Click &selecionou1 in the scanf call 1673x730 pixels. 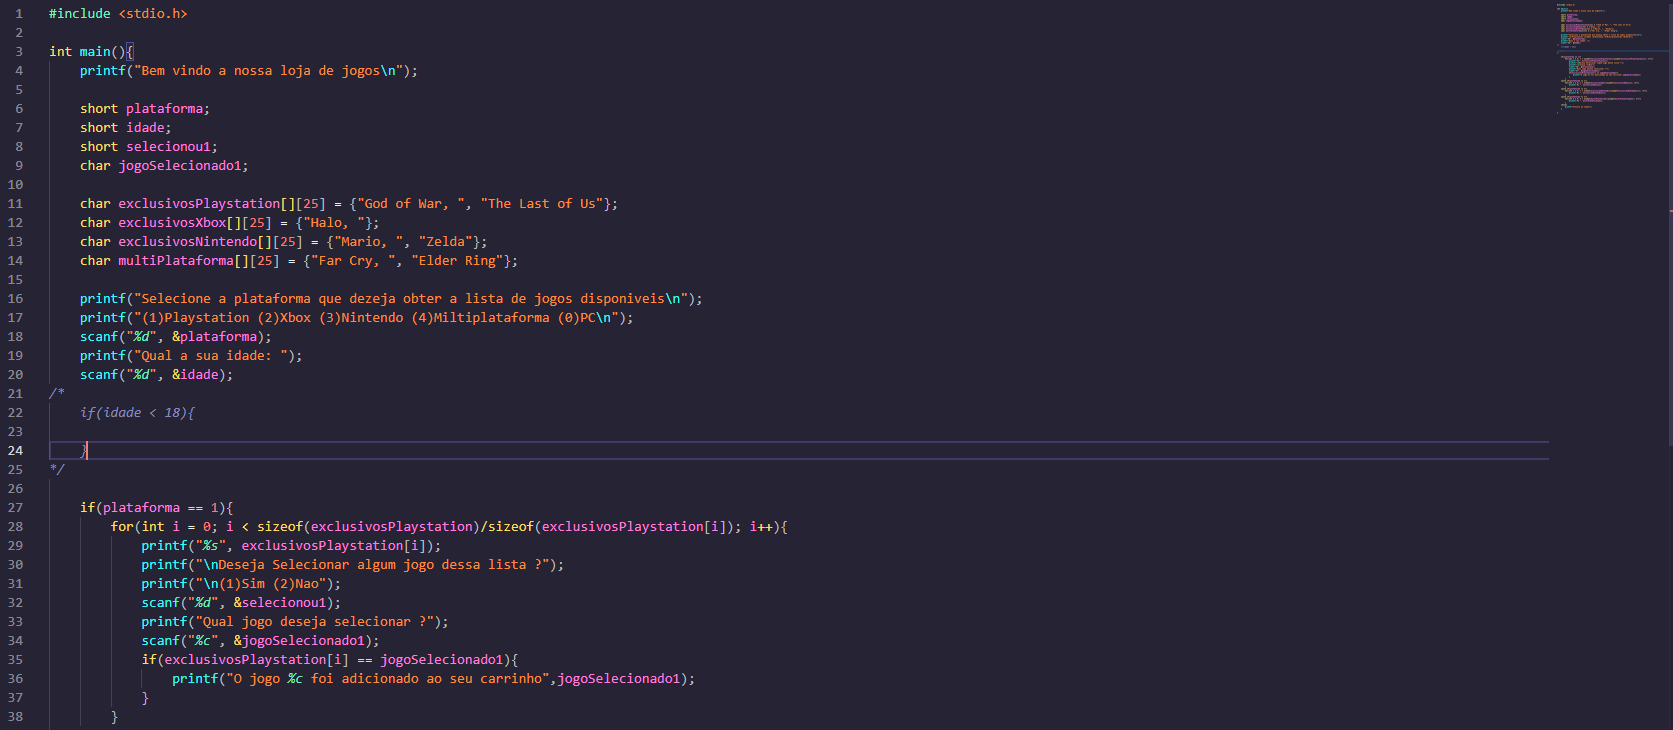(x=280, y=603)
